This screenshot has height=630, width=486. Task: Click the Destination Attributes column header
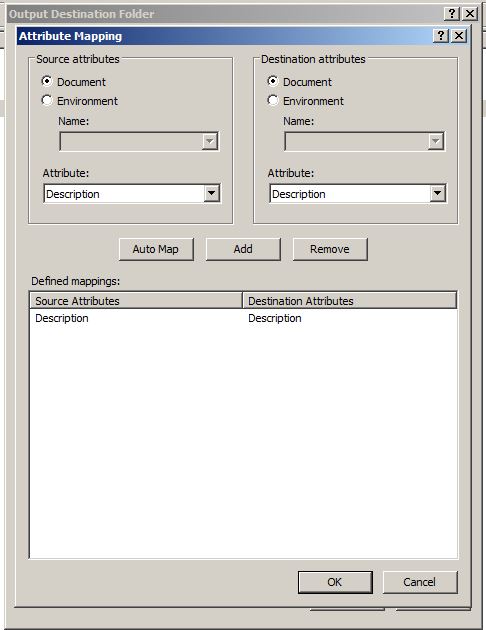[349, 301]
